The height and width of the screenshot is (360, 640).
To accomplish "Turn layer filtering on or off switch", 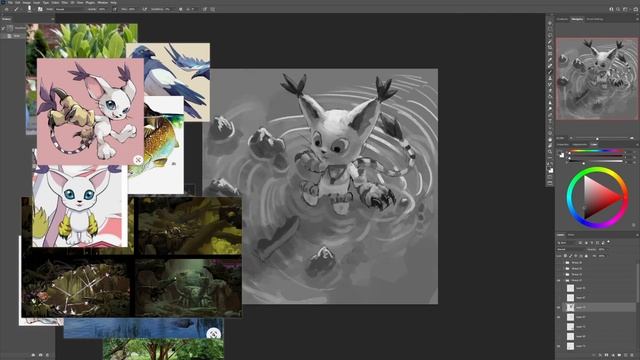I will pos(609,242).
